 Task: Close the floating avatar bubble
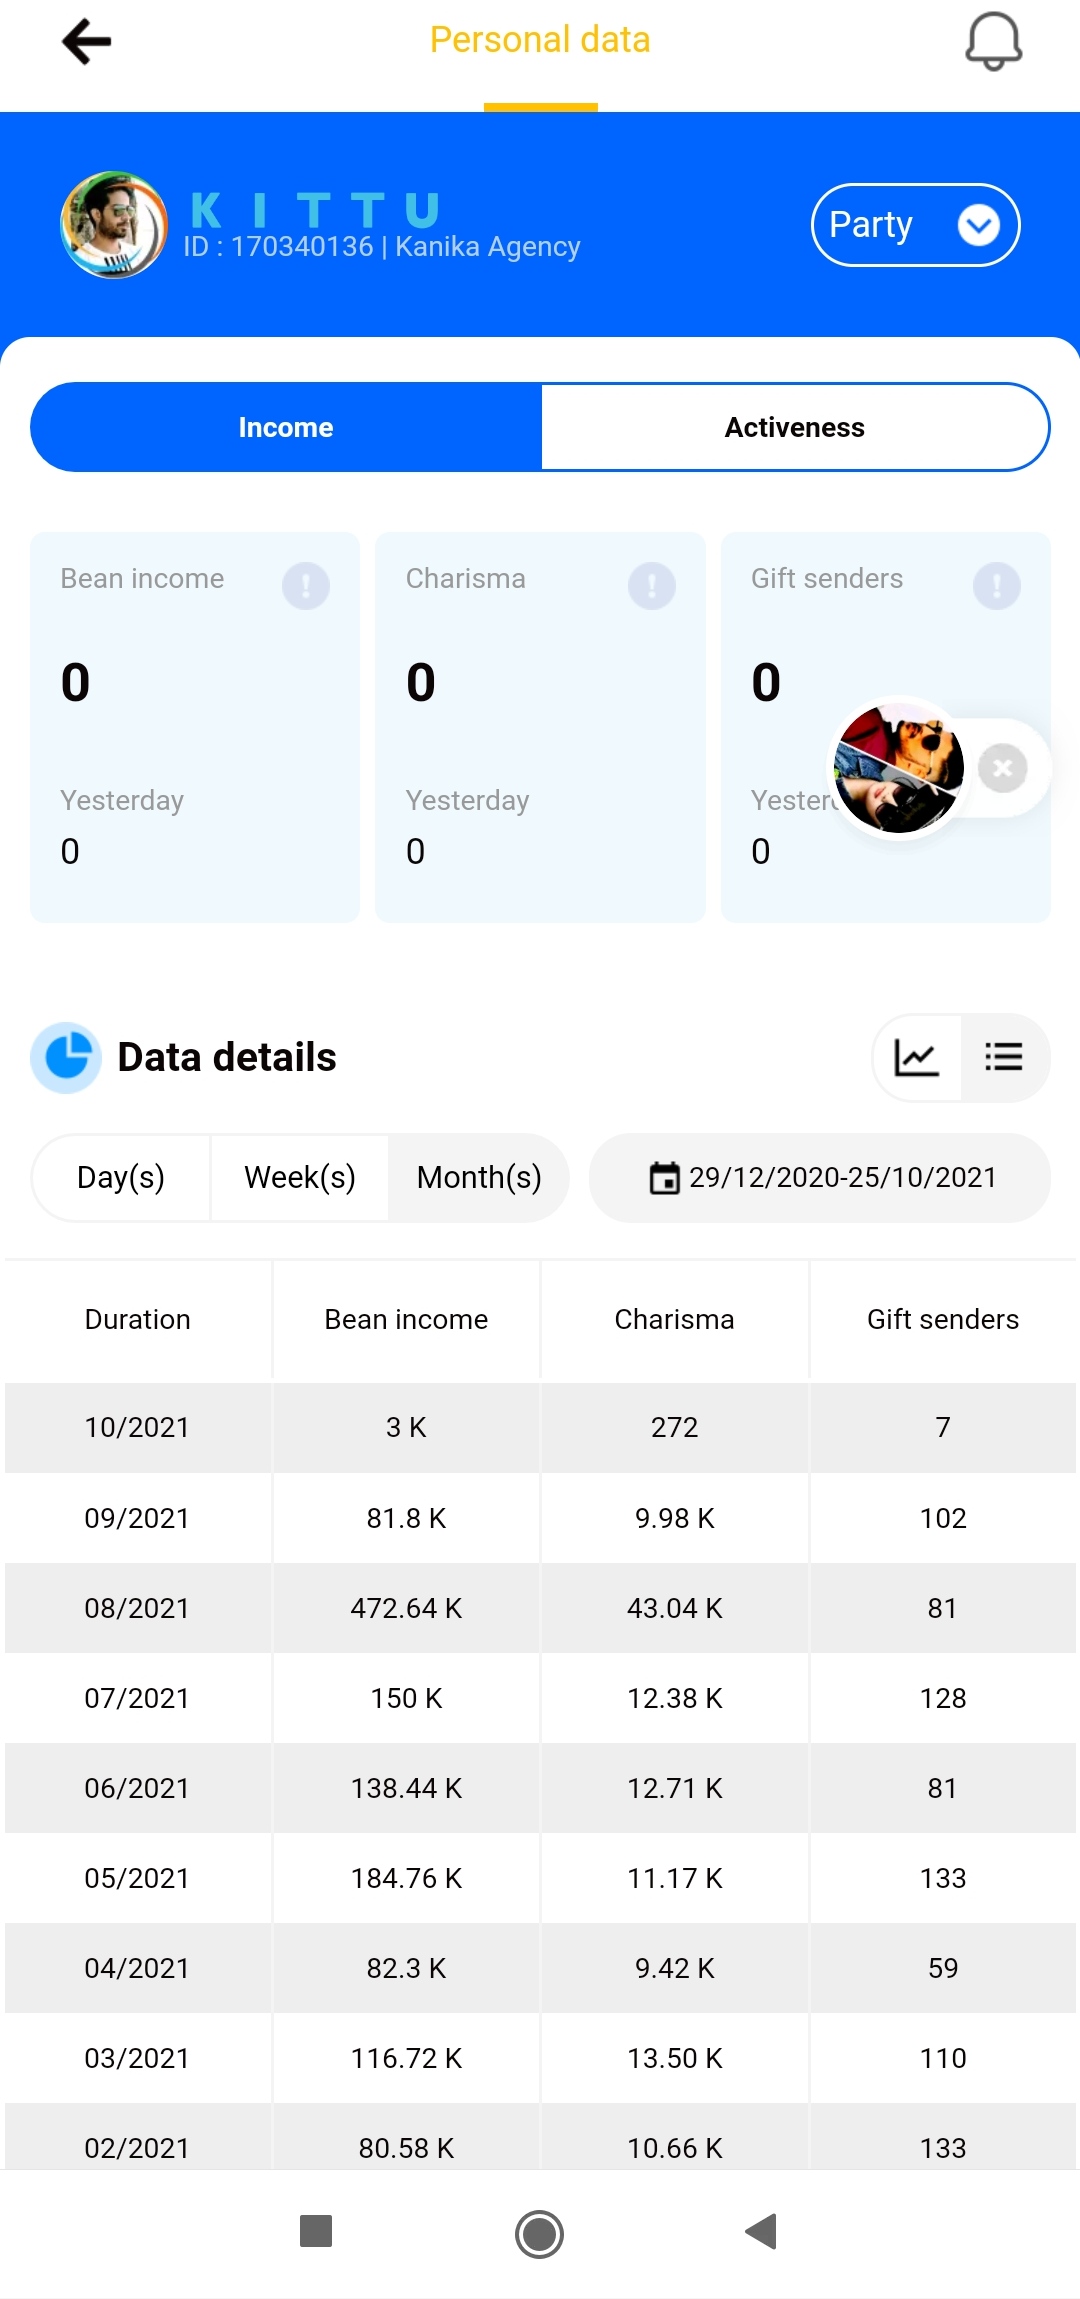(1002, 768)
